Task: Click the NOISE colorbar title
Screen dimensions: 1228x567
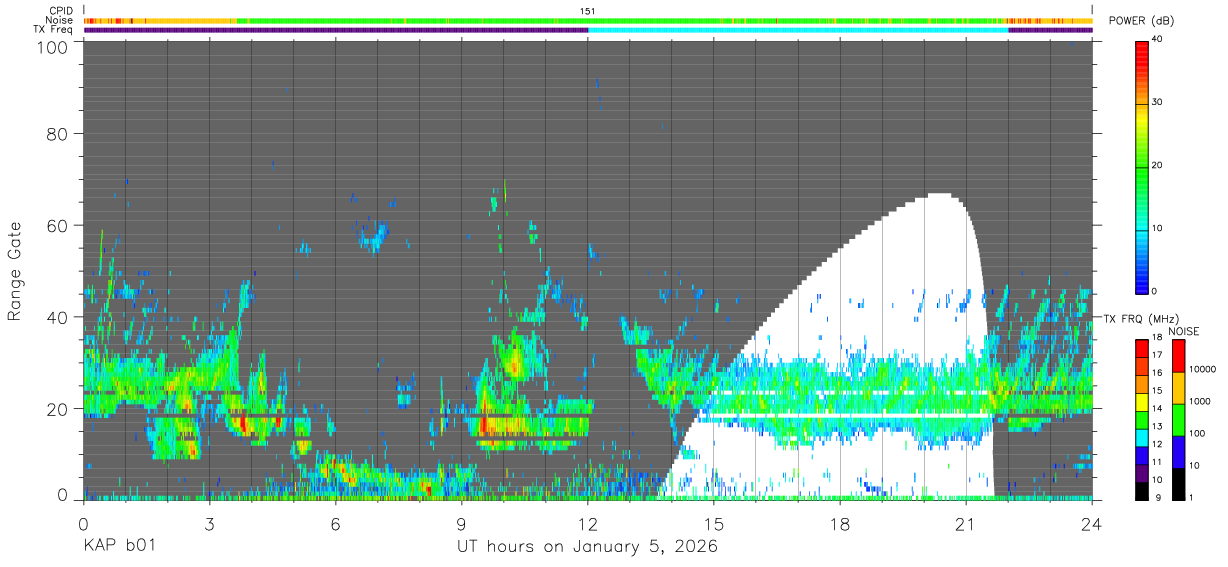Action: click(x=1185, y=331)
